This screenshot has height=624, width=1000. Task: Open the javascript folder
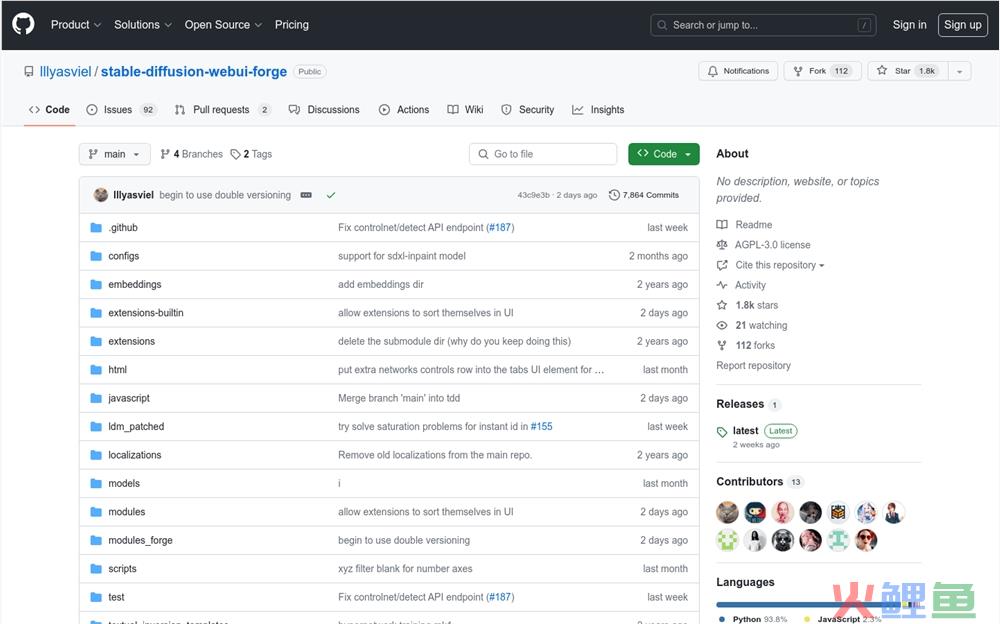click(129, 398)
